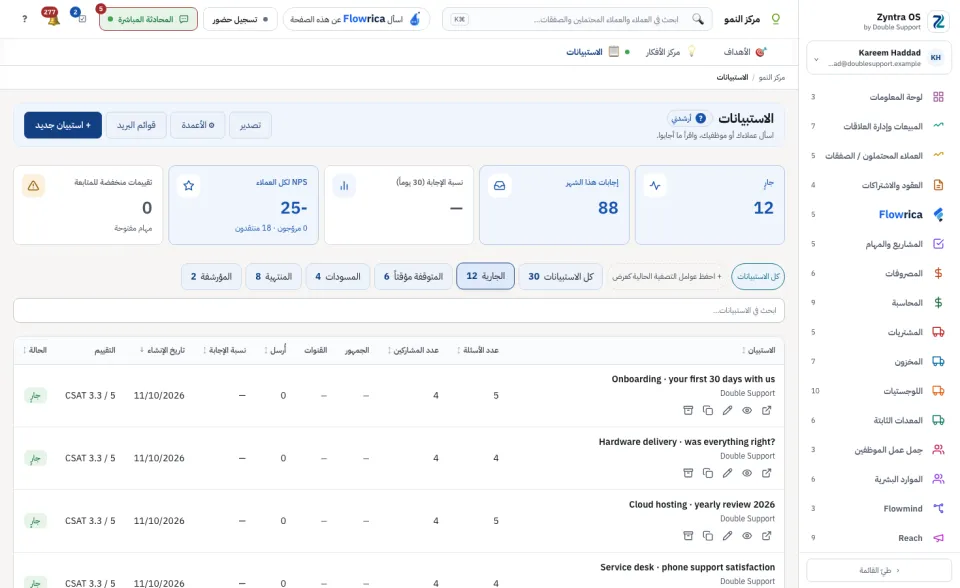Click استبيان جديد button

click(63, 125)
